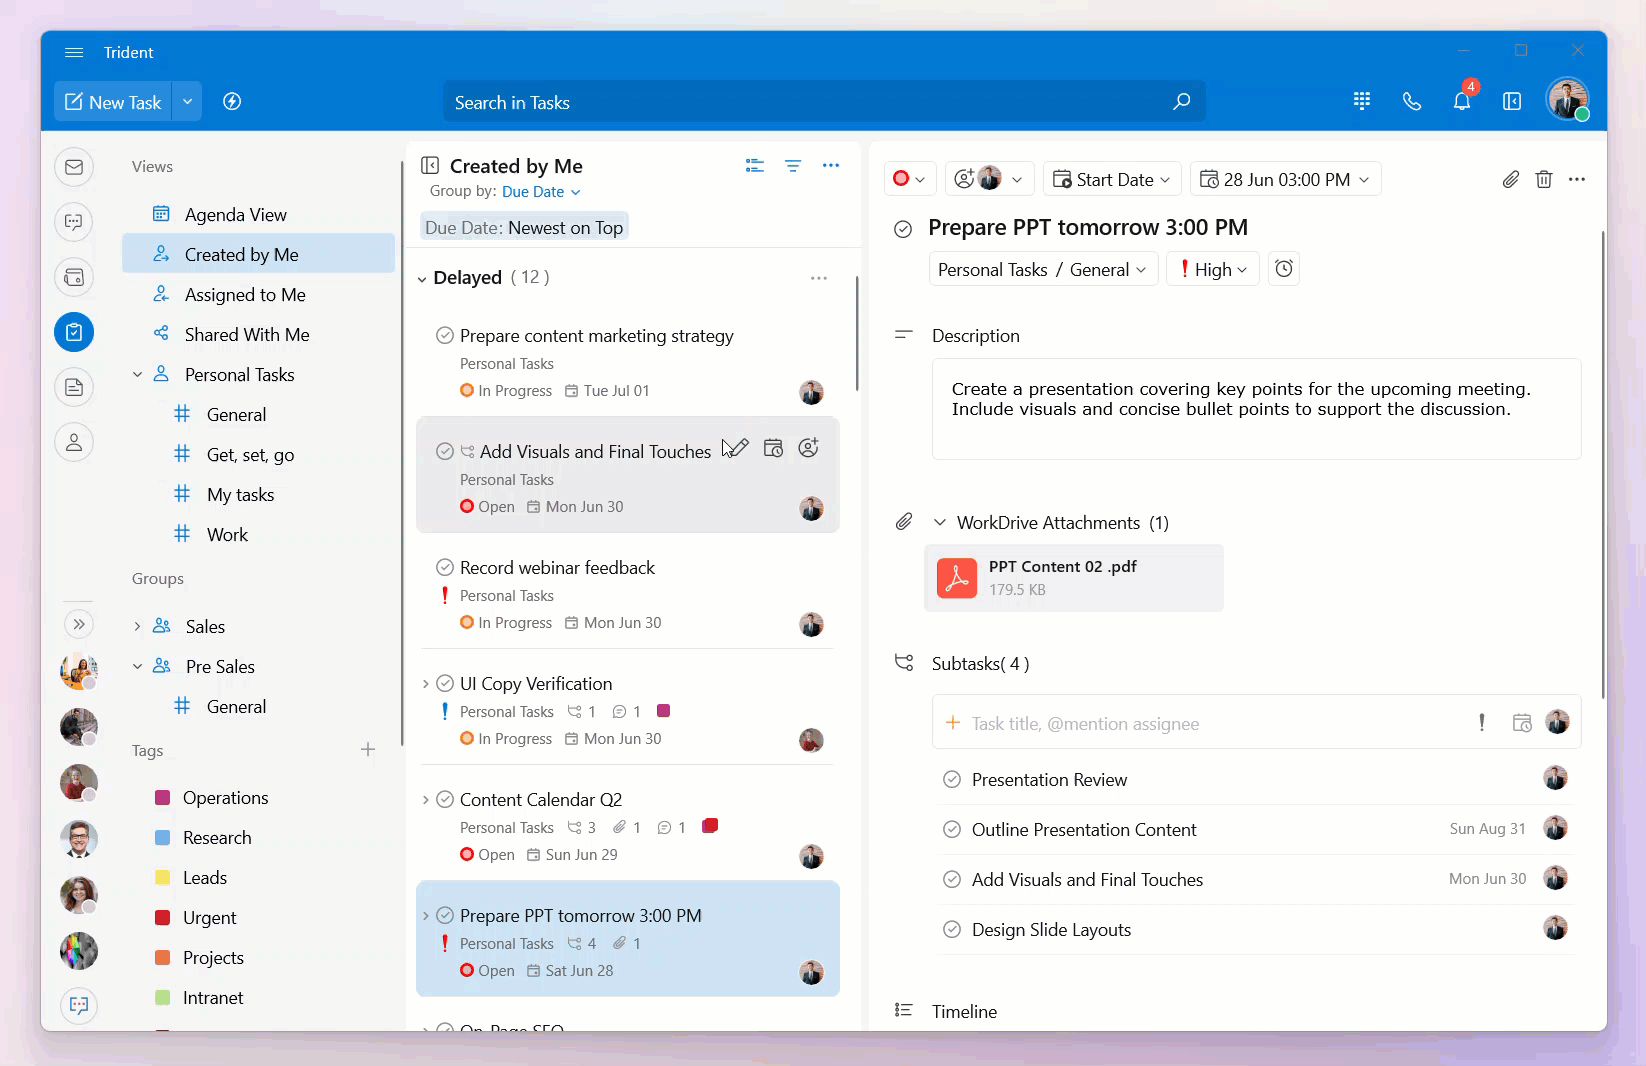Image resolution: width=1646 pixels, height=1066 pixels.
Task: Collapse the task list panel icon
Action: [x=430, y=166]
